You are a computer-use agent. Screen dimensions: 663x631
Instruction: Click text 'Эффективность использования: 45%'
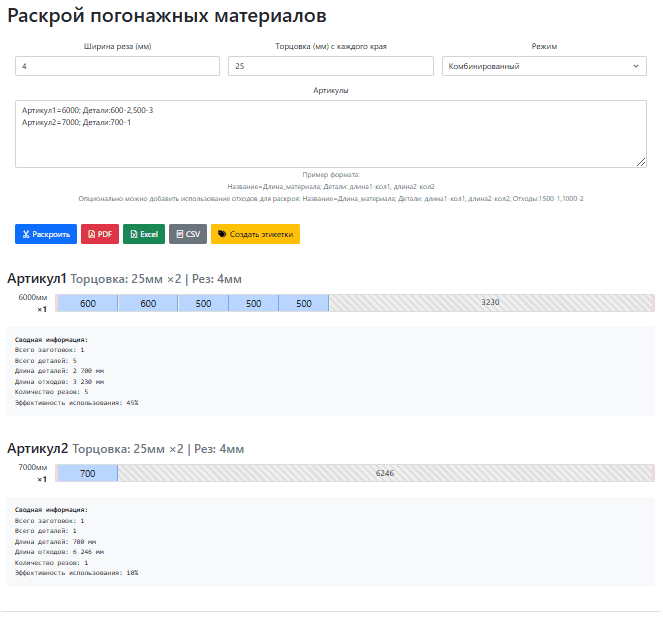pos(77,403)
